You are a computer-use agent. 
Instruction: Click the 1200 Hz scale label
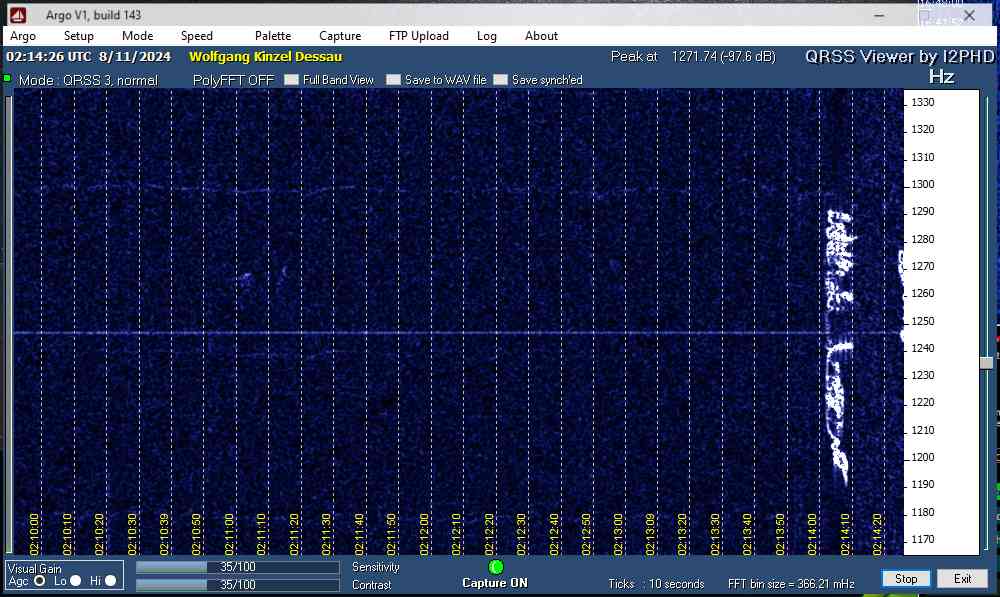click(923, 457)
